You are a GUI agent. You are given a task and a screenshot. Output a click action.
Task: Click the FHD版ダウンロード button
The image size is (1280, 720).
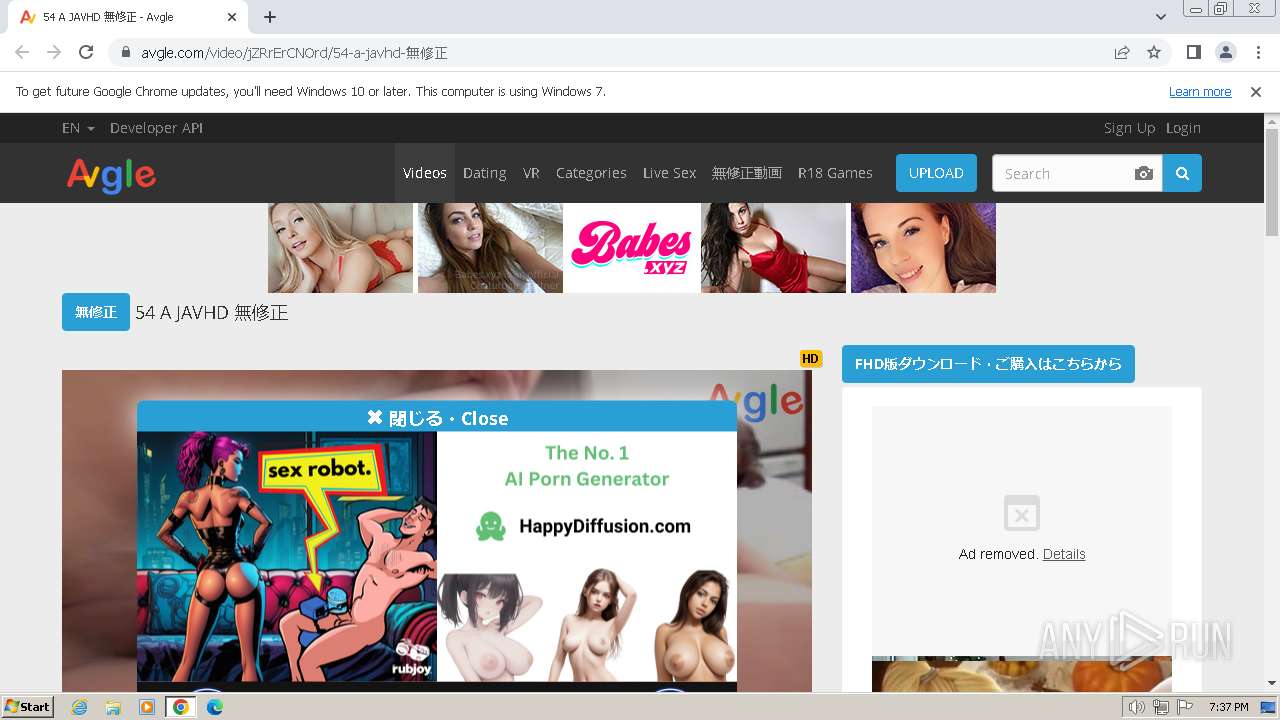click(988, 364)
